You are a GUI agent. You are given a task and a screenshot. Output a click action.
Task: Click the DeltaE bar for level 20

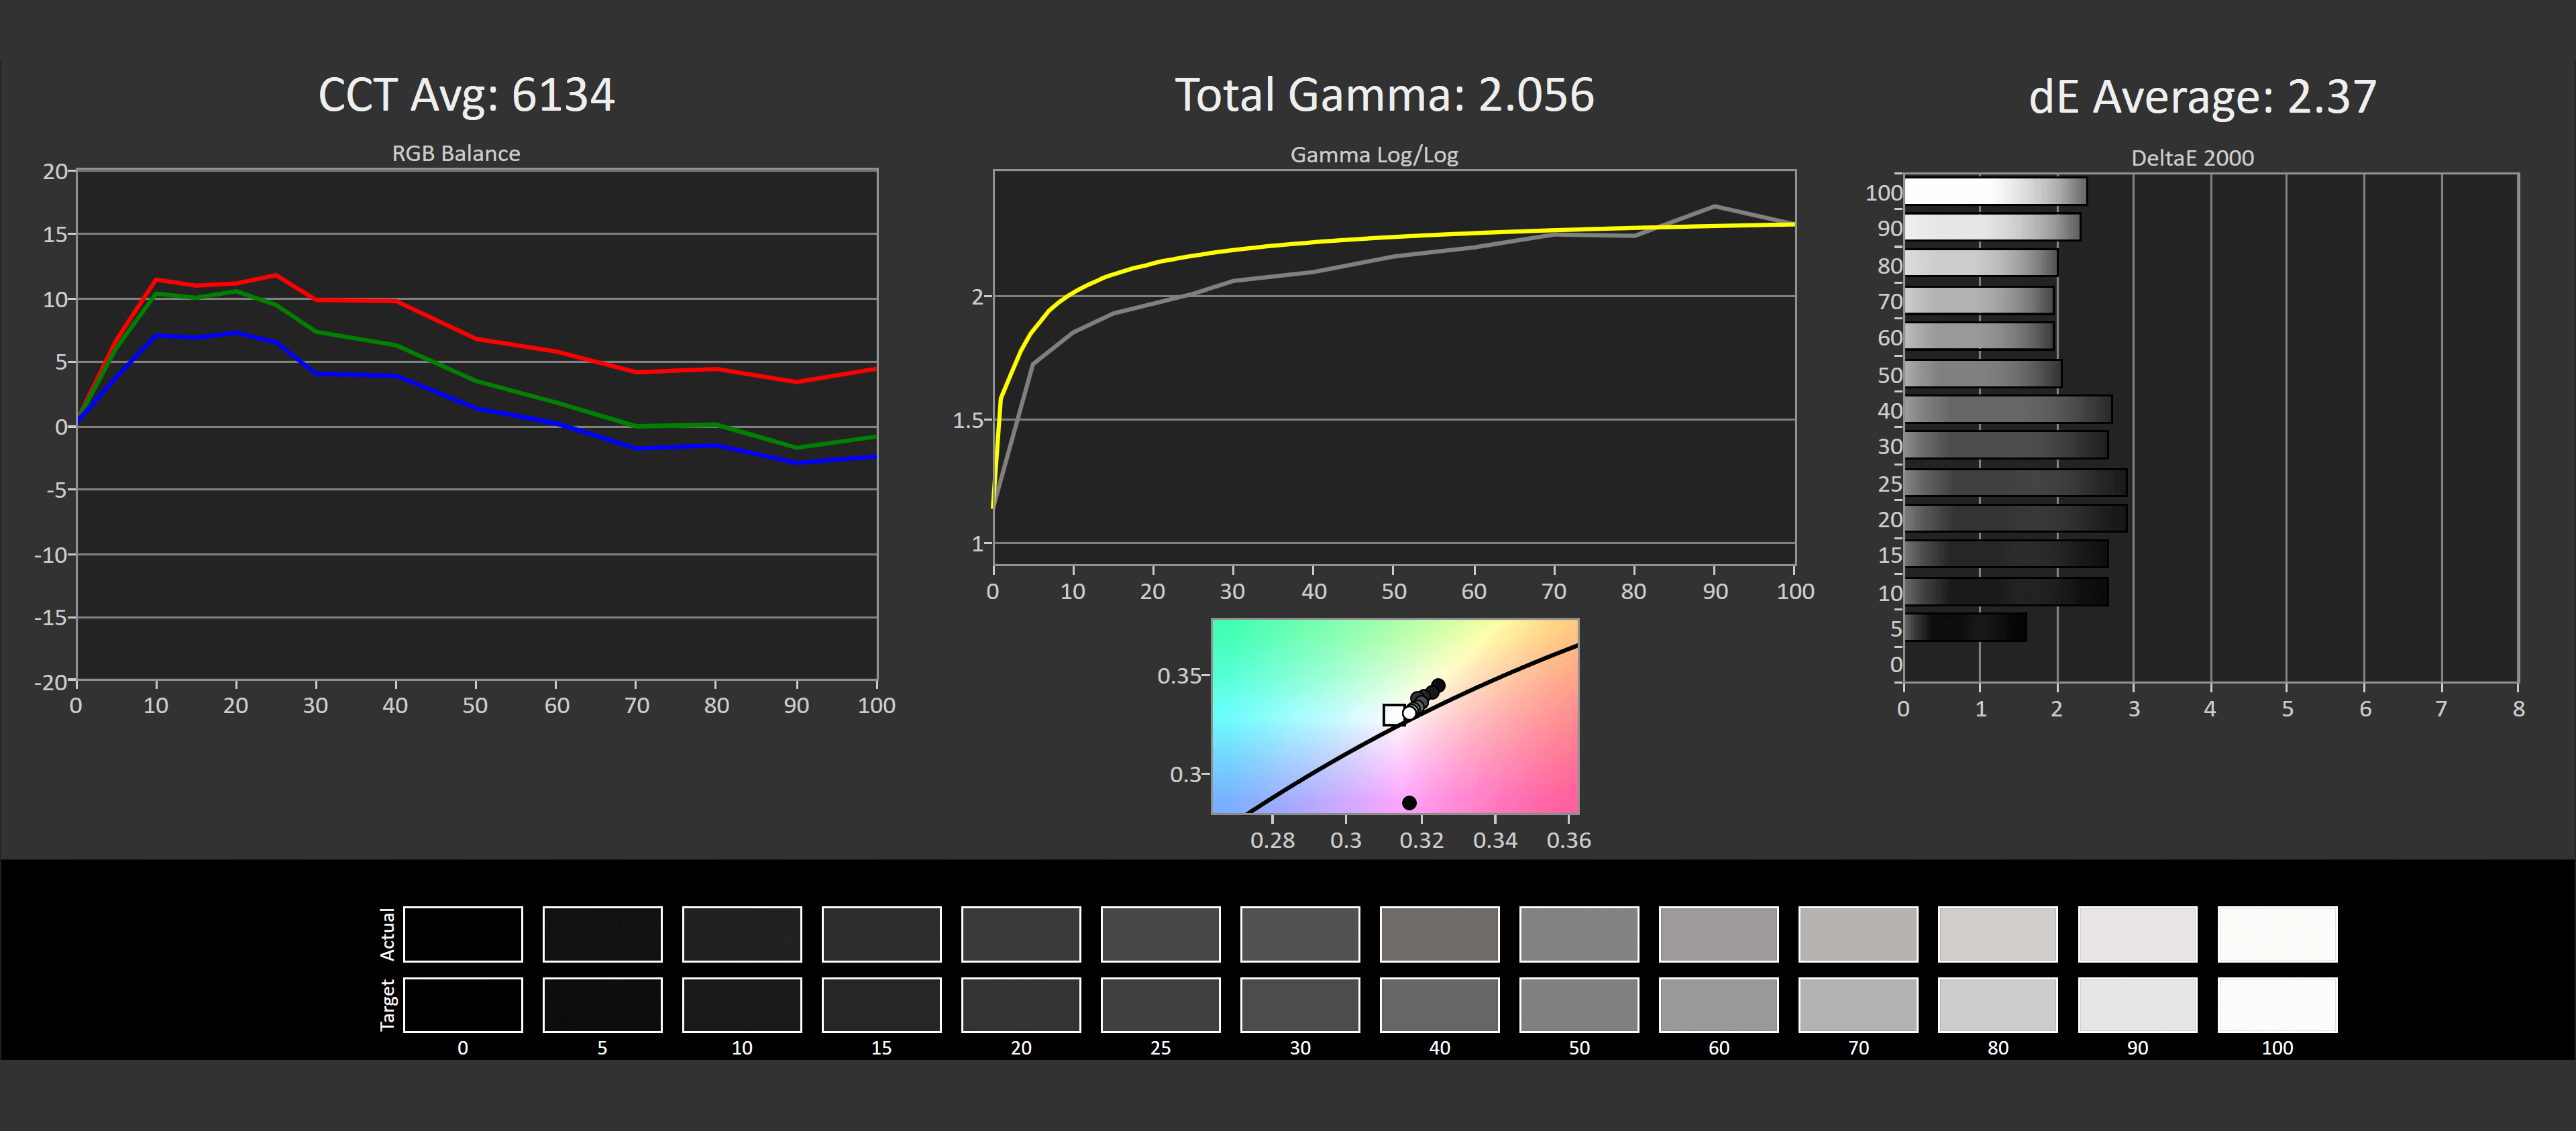point(2015,518)
